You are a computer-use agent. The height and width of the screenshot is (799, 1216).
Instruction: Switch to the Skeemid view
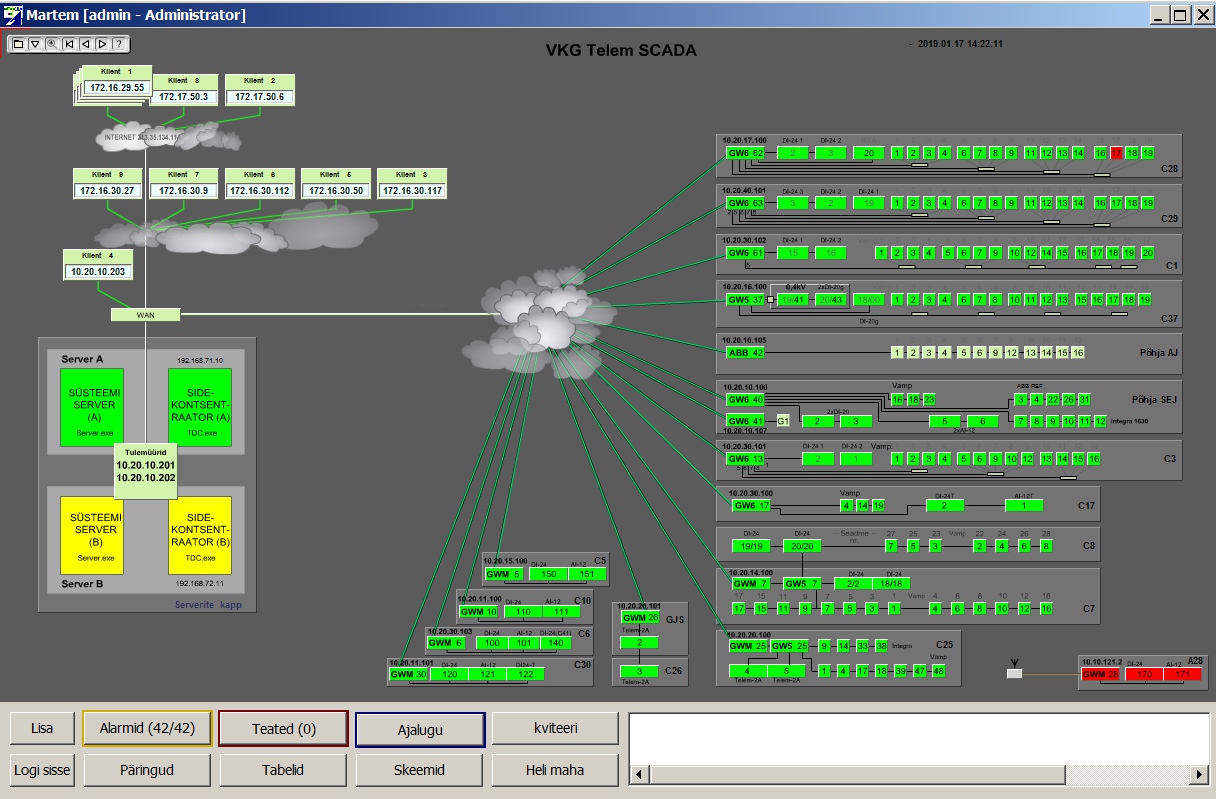click(x=420, y=770)
